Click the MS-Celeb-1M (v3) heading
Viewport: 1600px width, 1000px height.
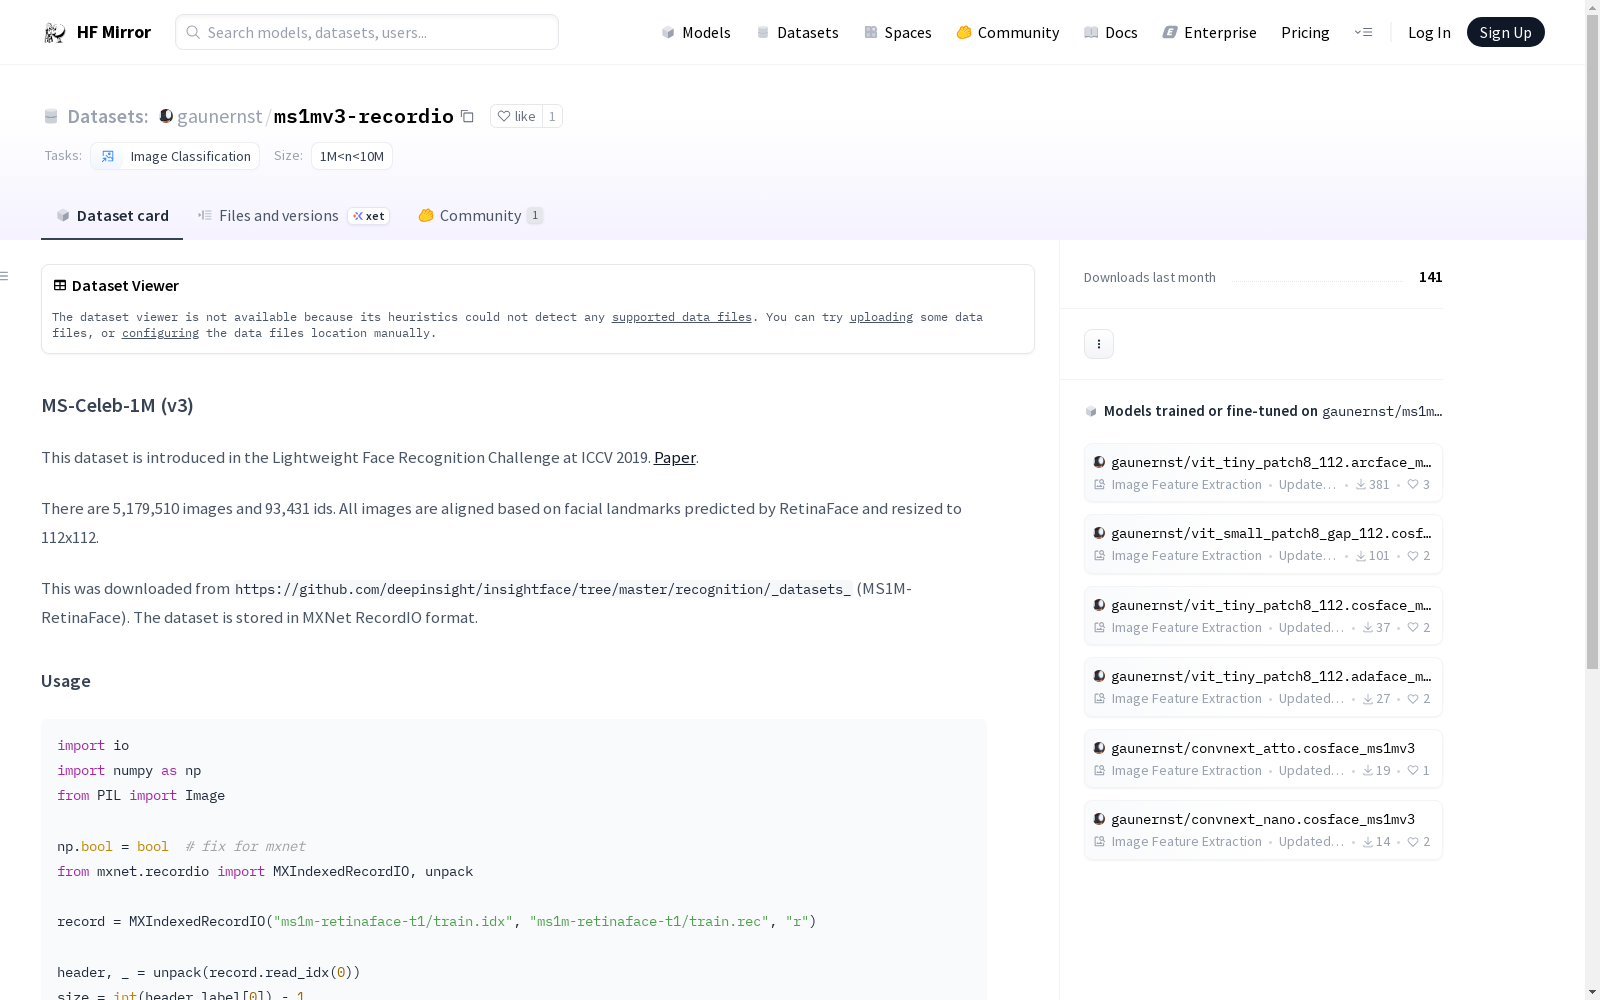[117, 405]
